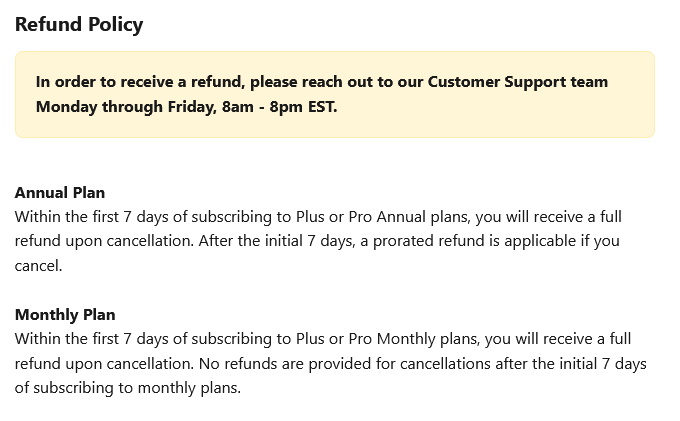Screen dimensions: 680x421
Task: Click the yellow Customer Support notice box
Action: (335, 95)
